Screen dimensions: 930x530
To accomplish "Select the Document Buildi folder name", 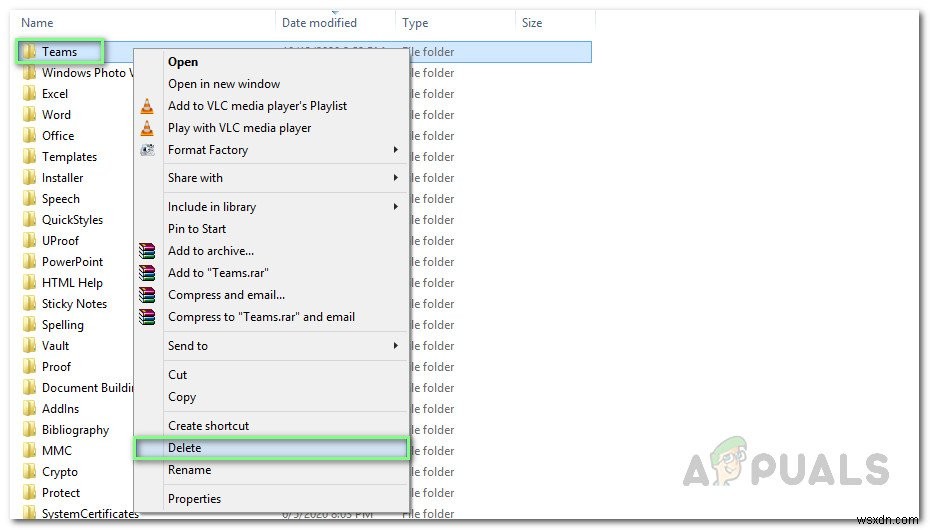I will (87, 388).
